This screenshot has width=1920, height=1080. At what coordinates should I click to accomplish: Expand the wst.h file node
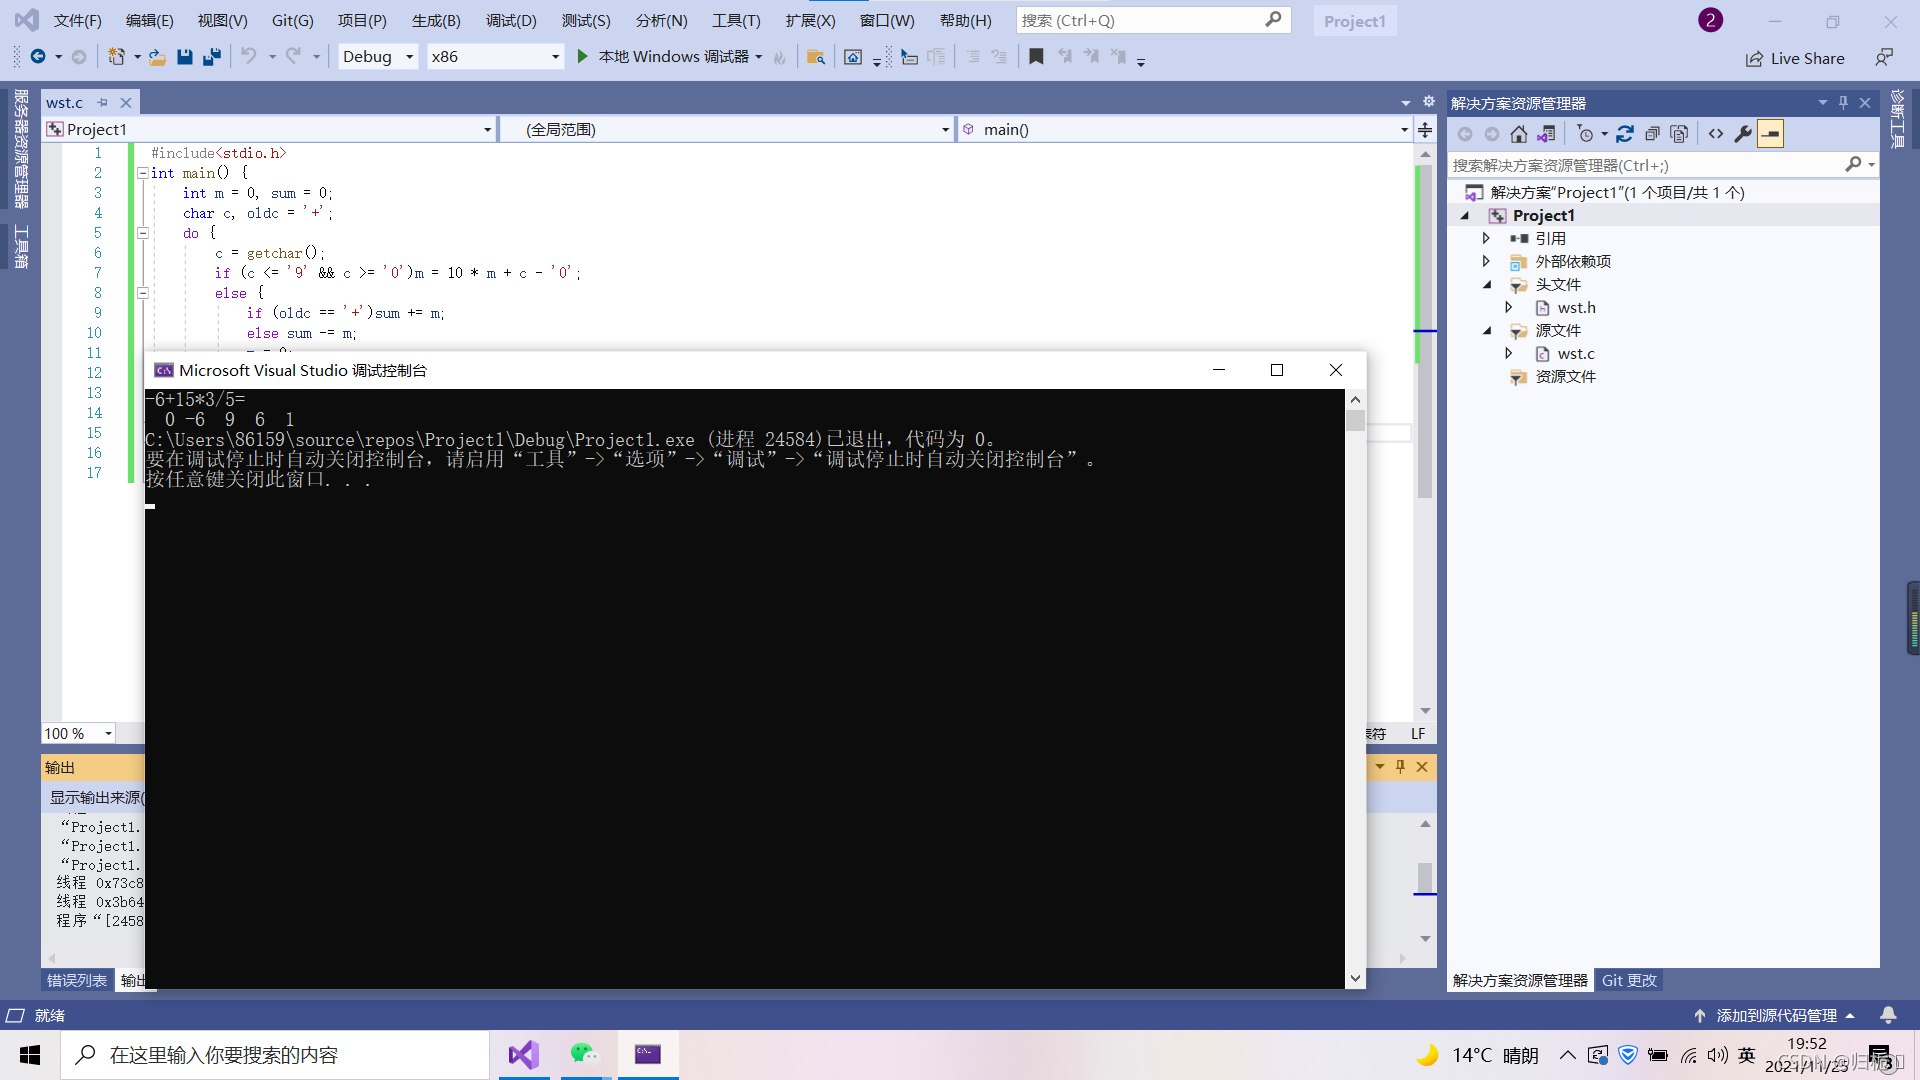click(1509, 308)
